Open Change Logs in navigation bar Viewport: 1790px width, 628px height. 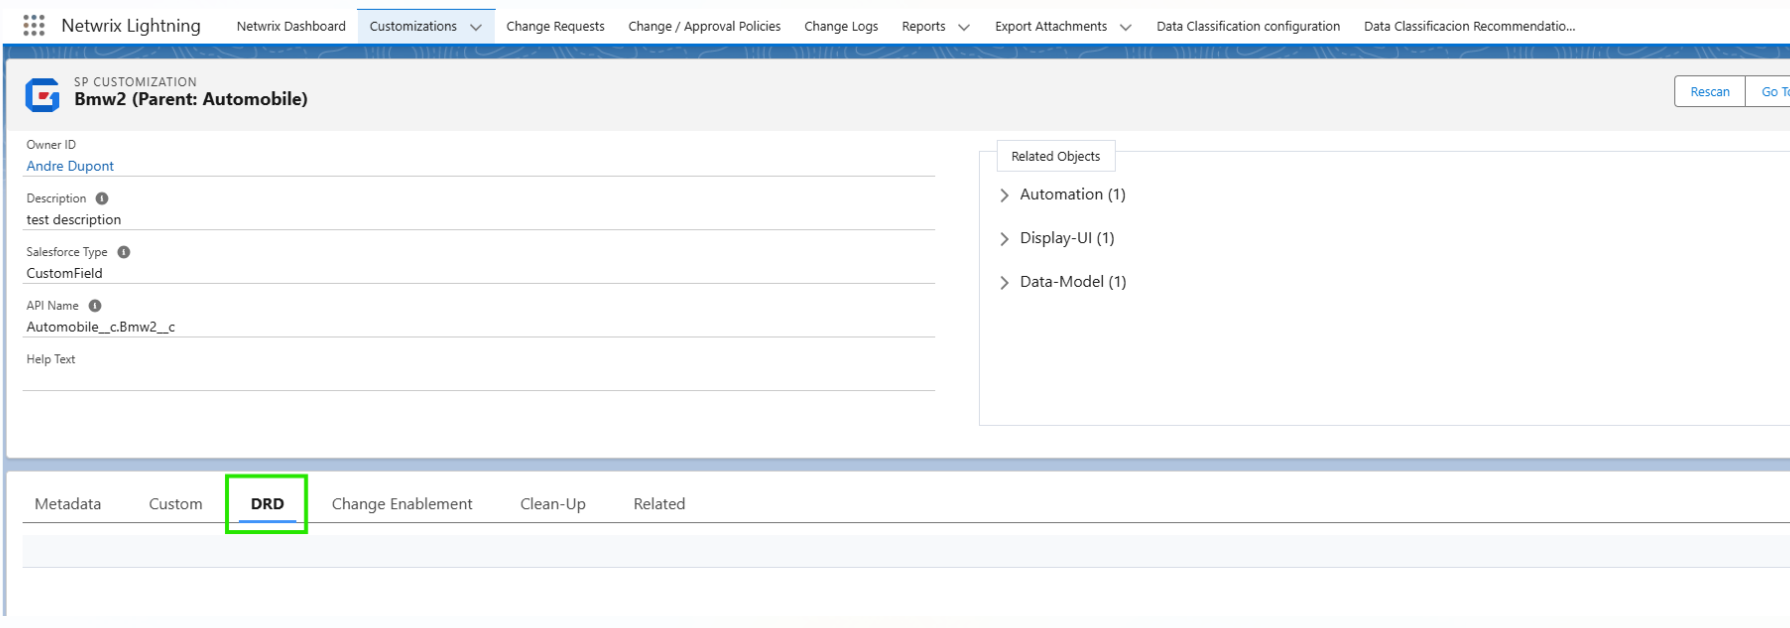pos(841,27)
